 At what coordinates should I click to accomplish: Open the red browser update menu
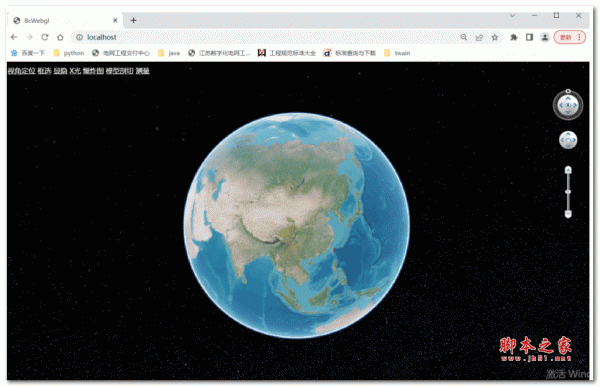(570, 37)
